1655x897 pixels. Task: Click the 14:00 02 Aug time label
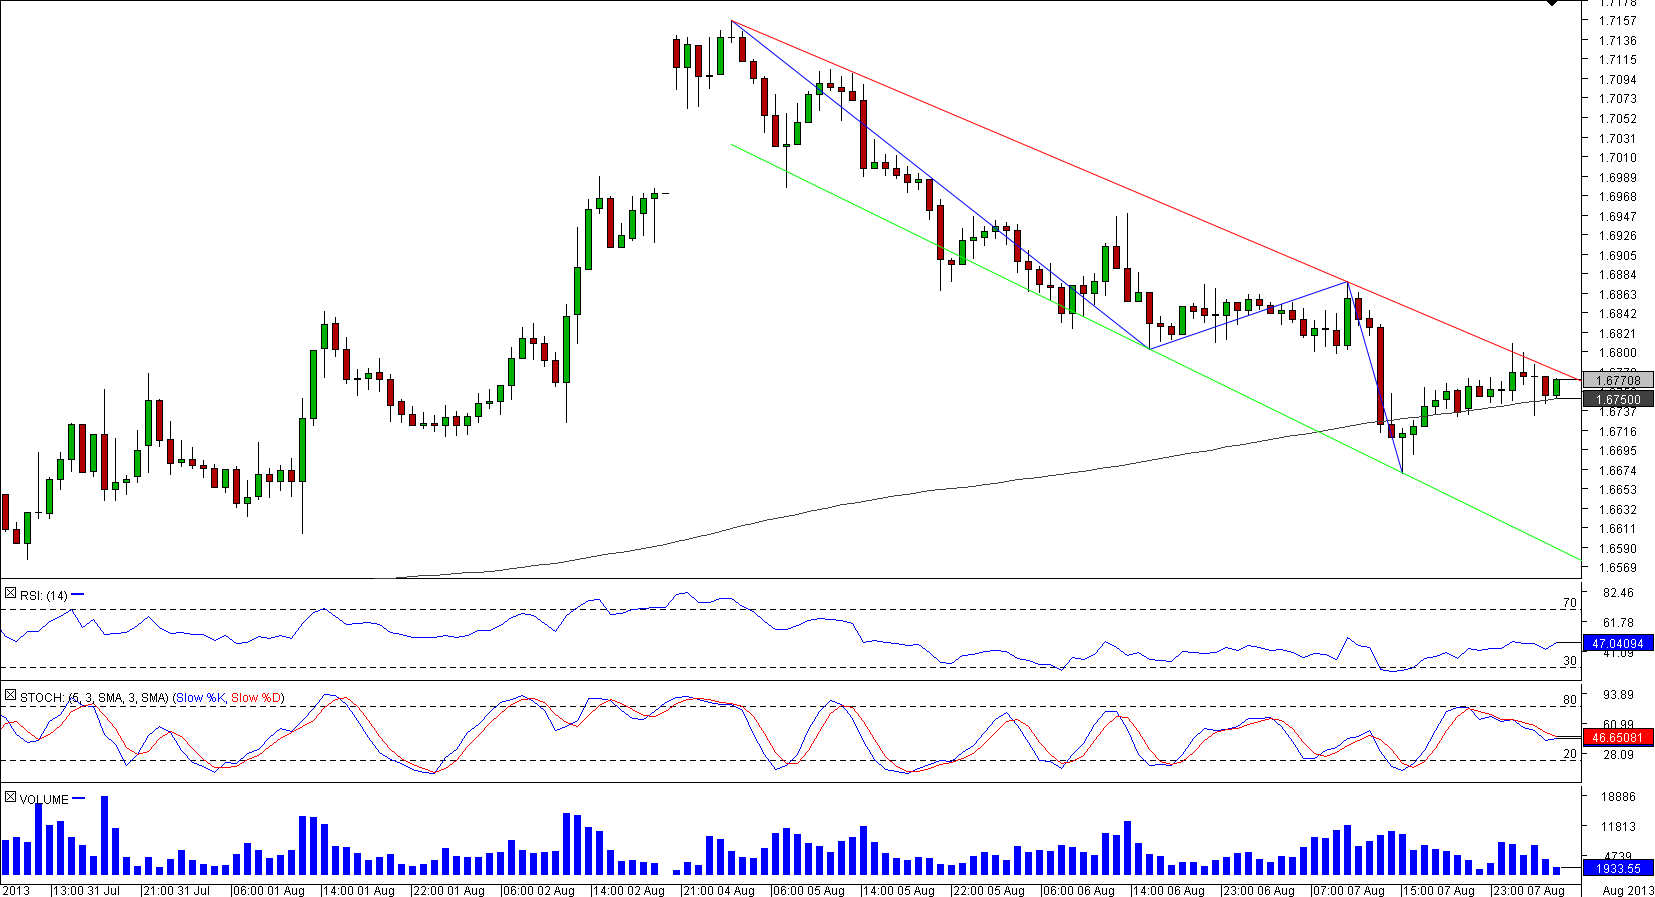[629, 890]
